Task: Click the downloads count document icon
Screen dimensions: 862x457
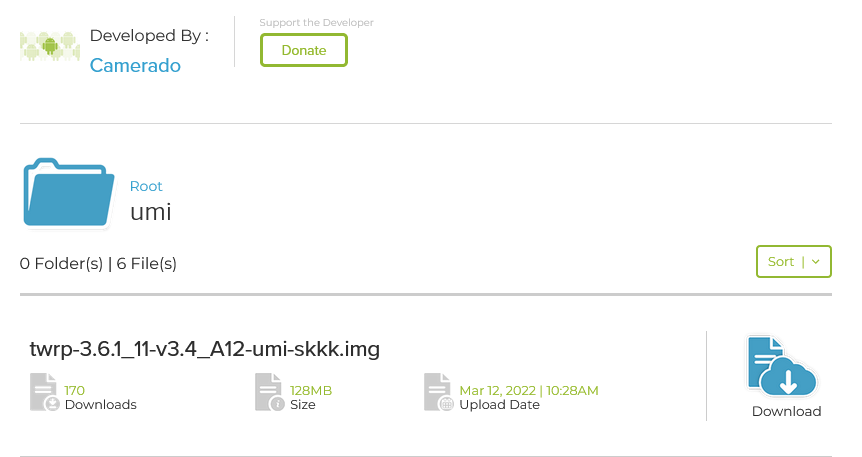Action: 44,392
